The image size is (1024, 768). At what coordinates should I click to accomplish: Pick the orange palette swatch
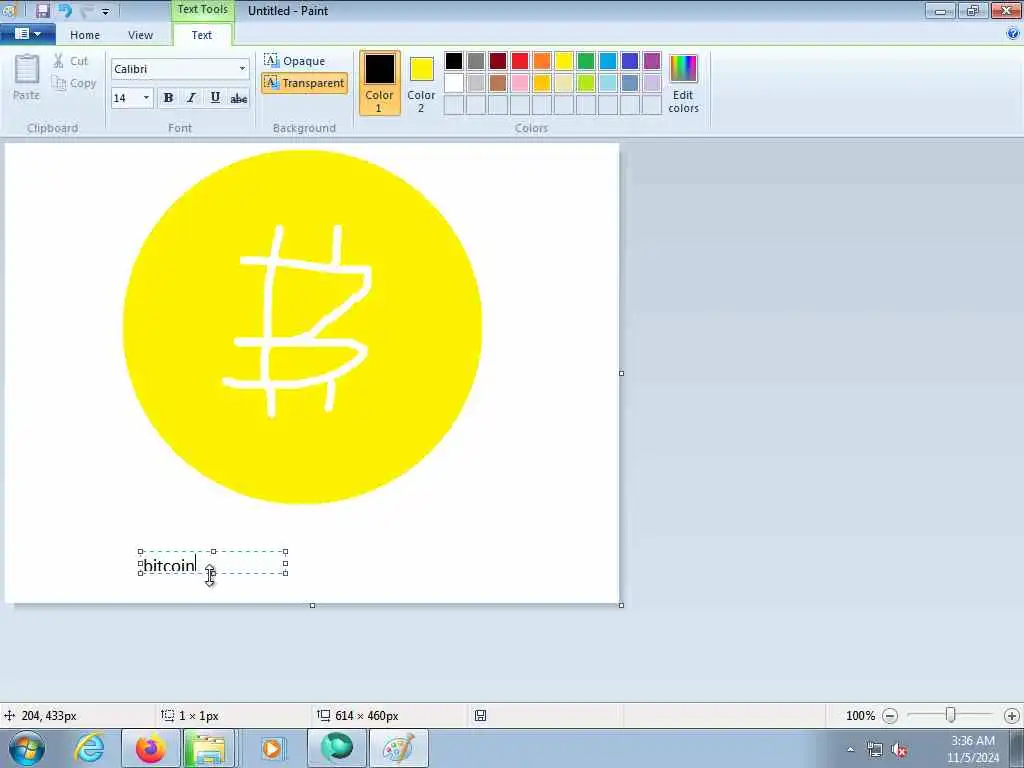541,61
